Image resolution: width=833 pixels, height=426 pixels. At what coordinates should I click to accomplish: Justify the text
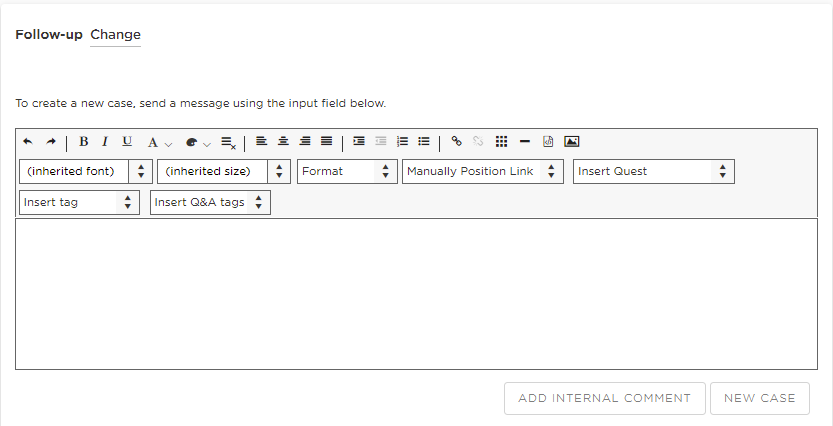327,141
